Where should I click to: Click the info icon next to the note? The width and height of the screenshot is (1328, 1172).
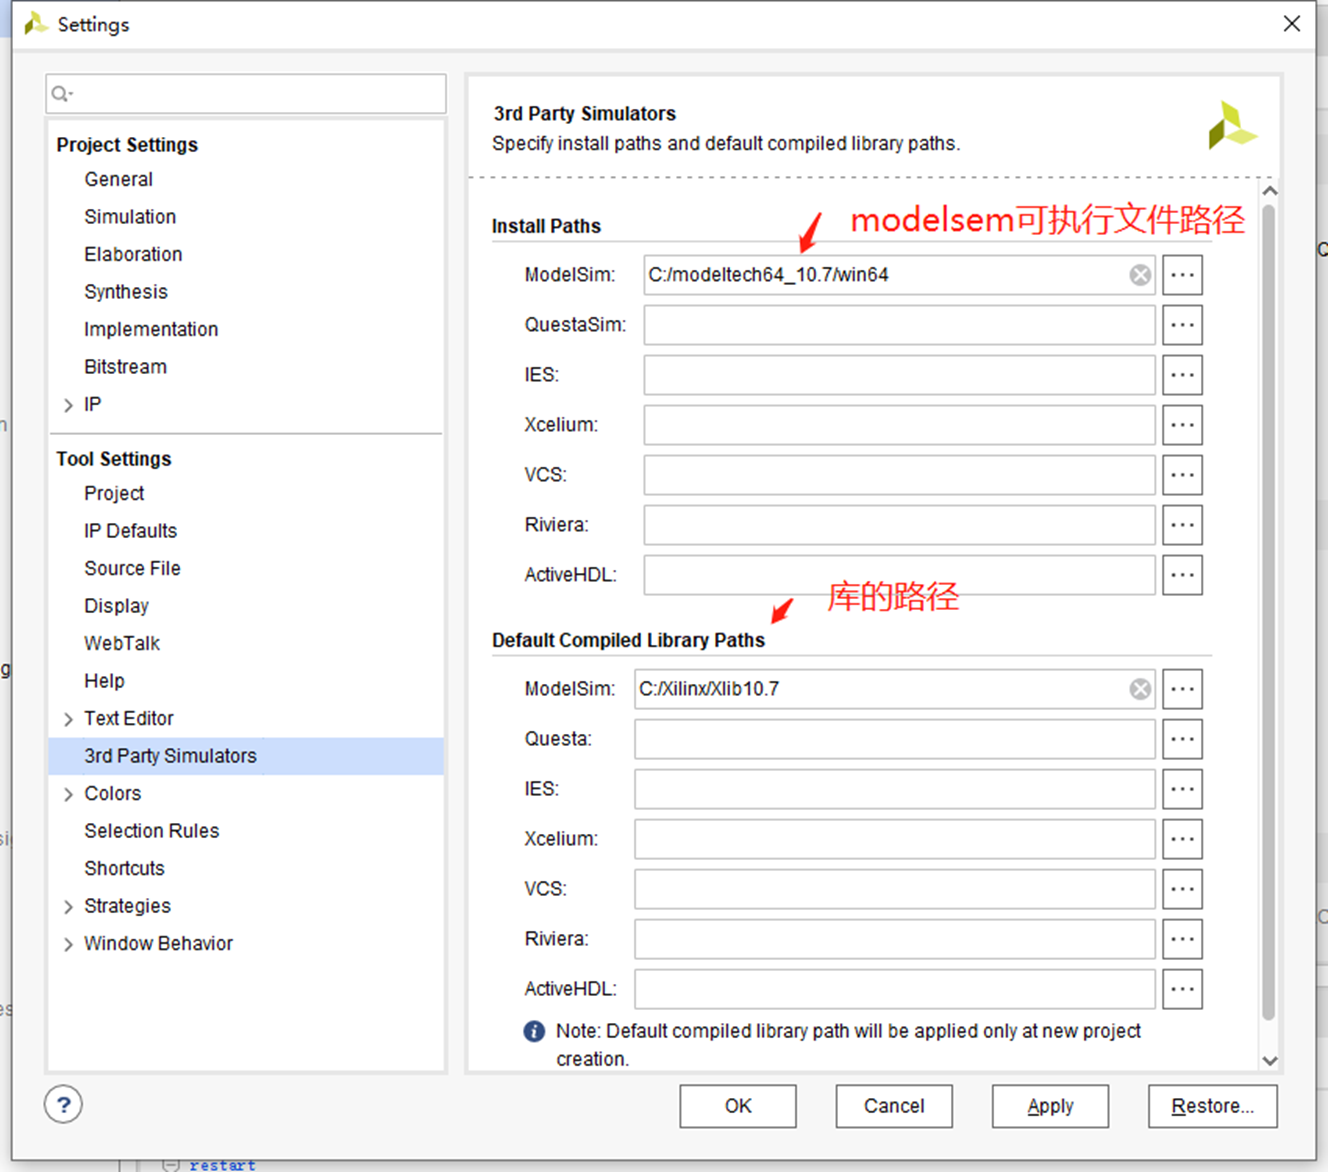533,1030
